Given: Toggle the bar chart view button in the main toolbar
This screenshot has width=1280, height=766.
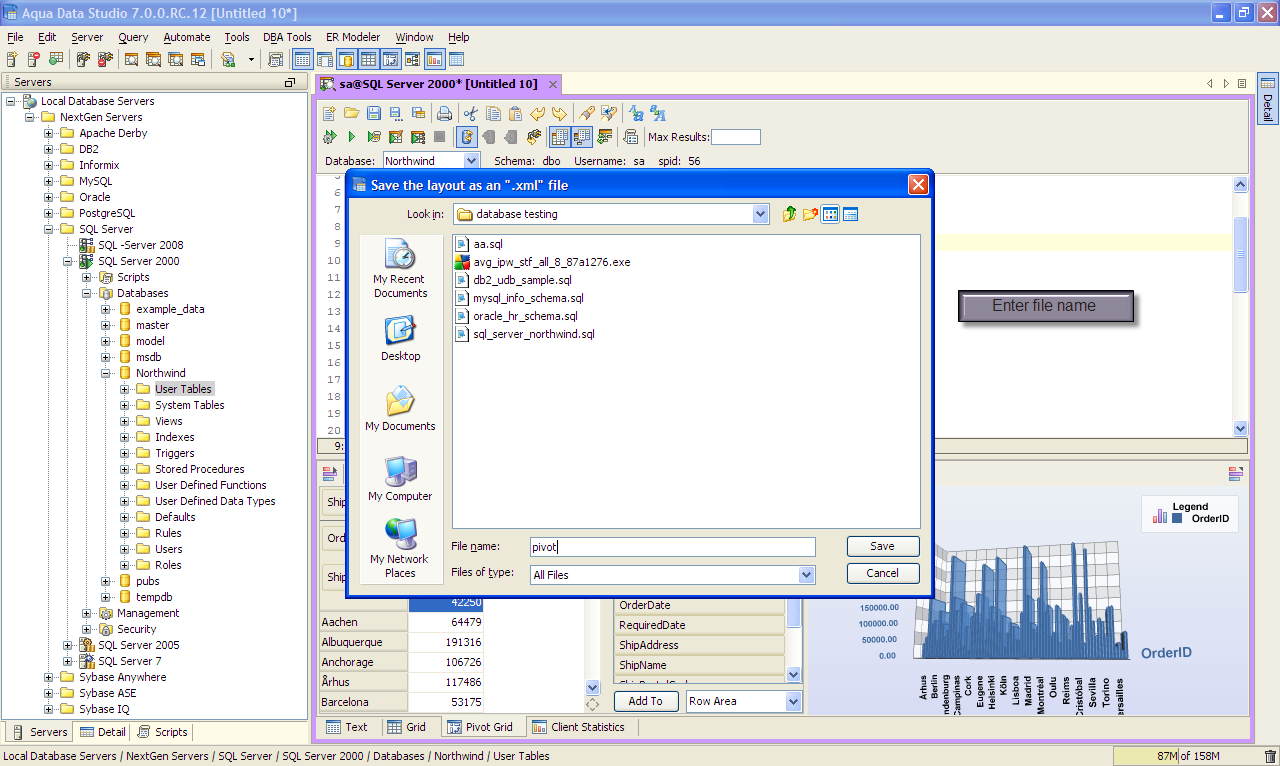Looking at the screenshot, I should click(434, 60).
